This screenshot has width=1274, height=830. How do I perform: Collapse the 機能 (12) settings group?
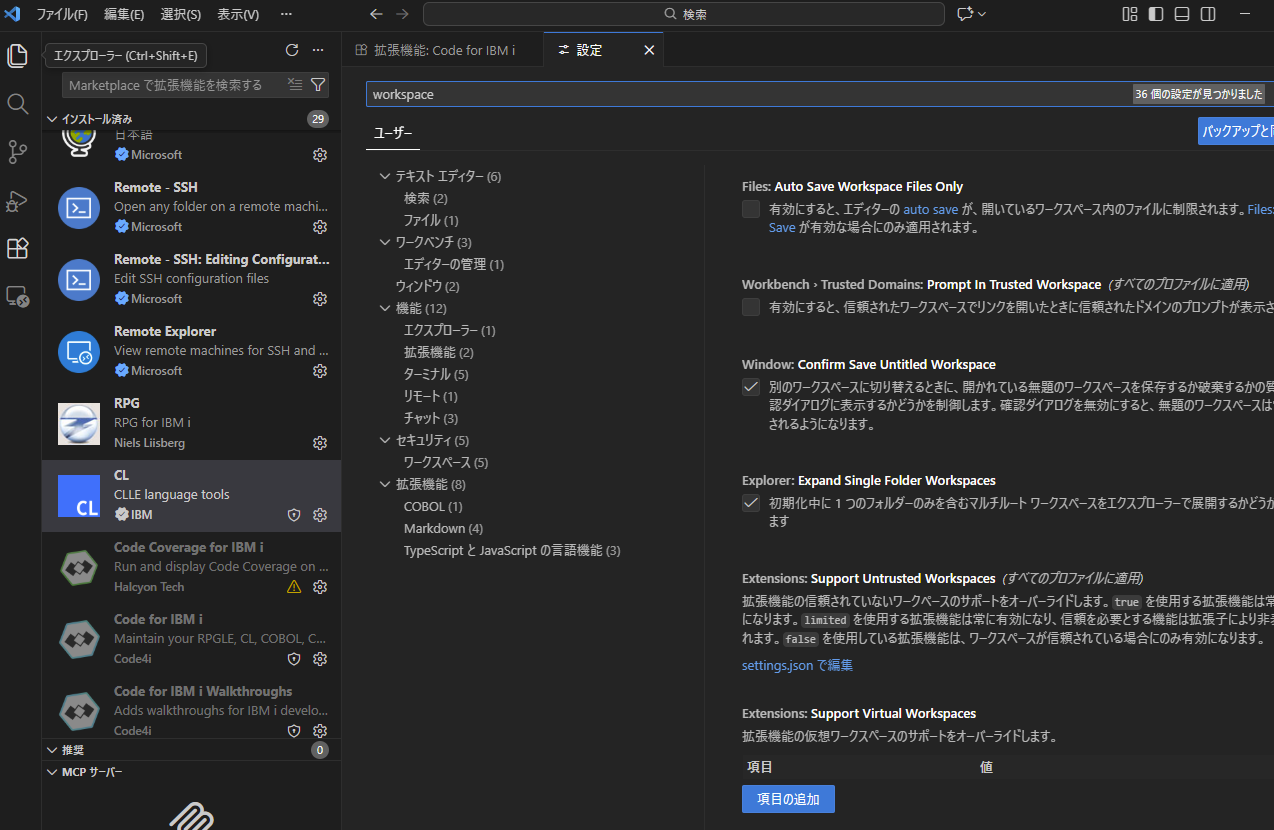(x=385, y=308)
